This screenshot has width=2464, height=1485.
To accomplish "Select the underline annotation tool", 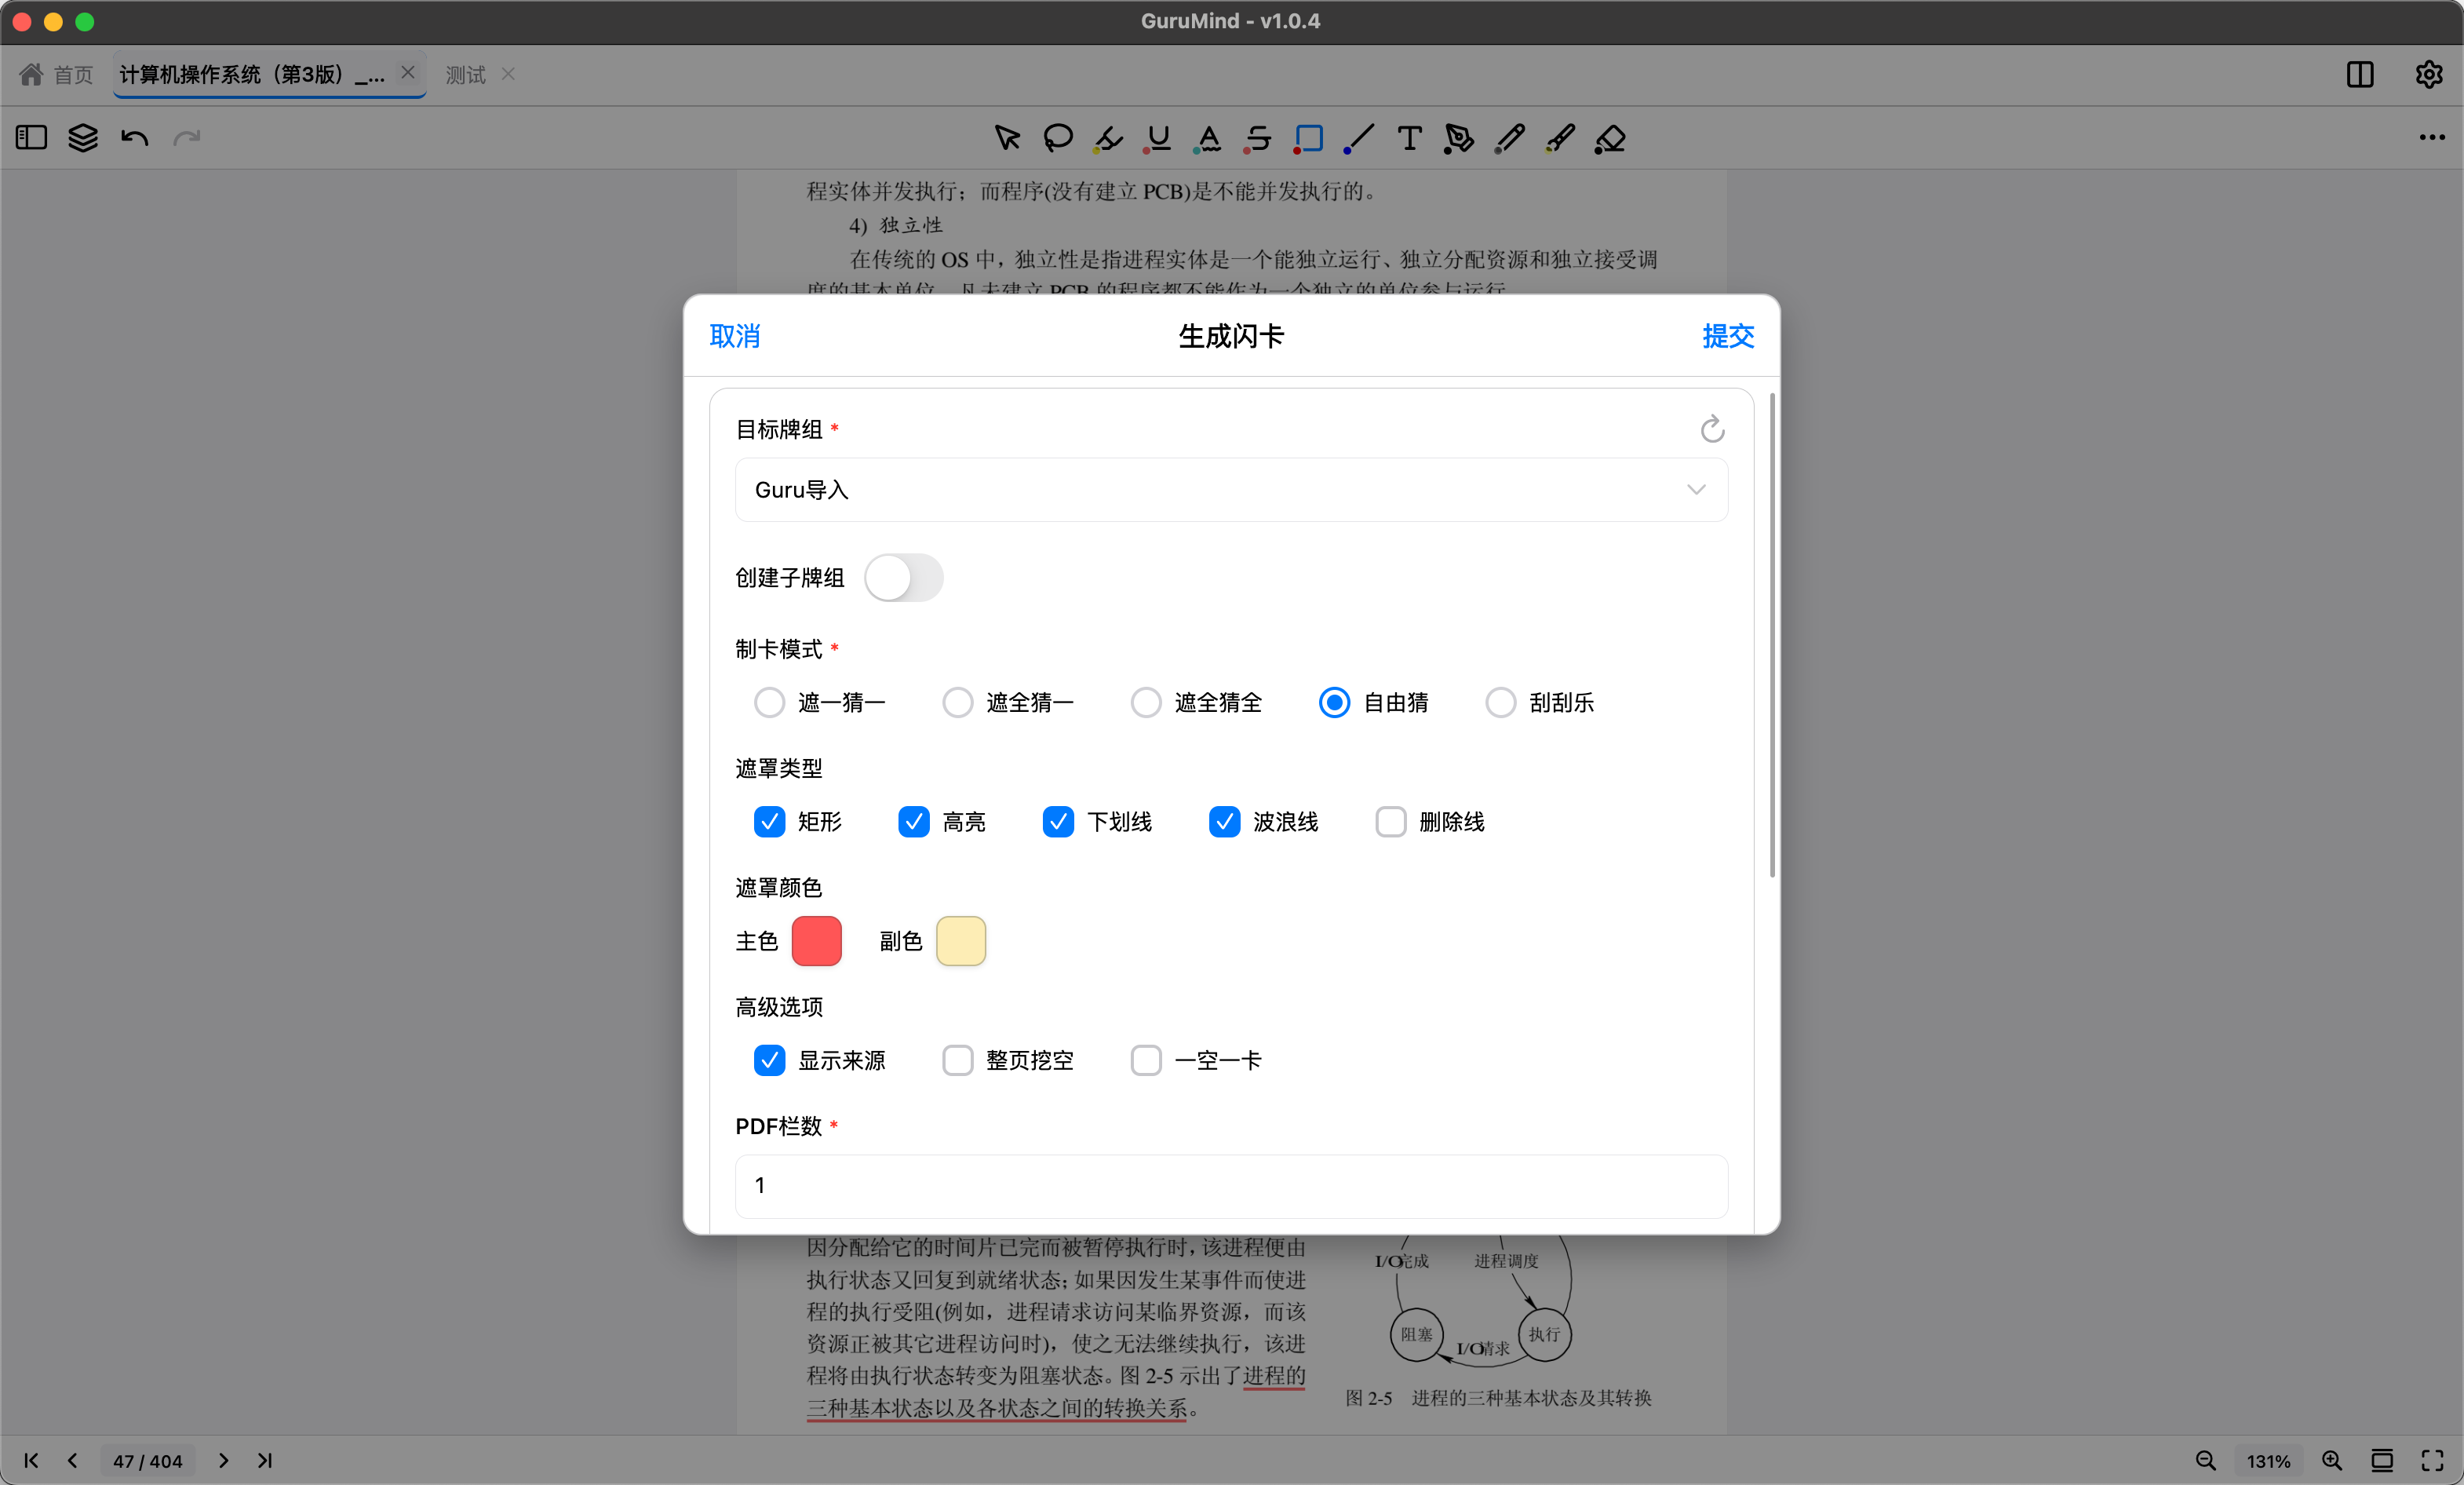I will click(1157, 138).
